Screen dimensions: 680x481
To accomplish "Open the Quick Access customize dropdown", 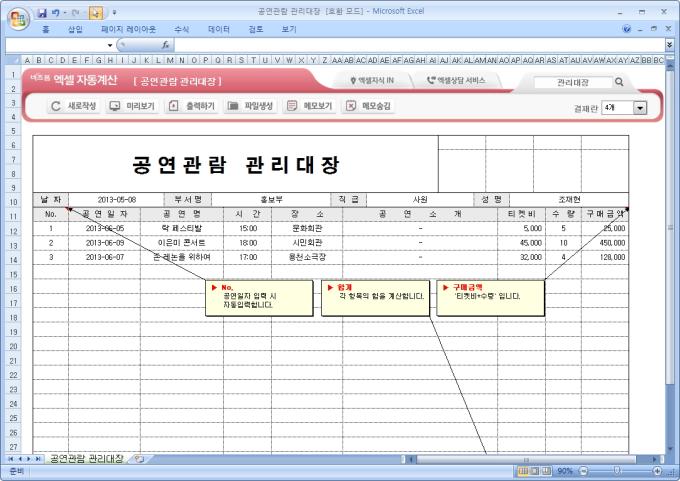I will [x=114, y=13].
